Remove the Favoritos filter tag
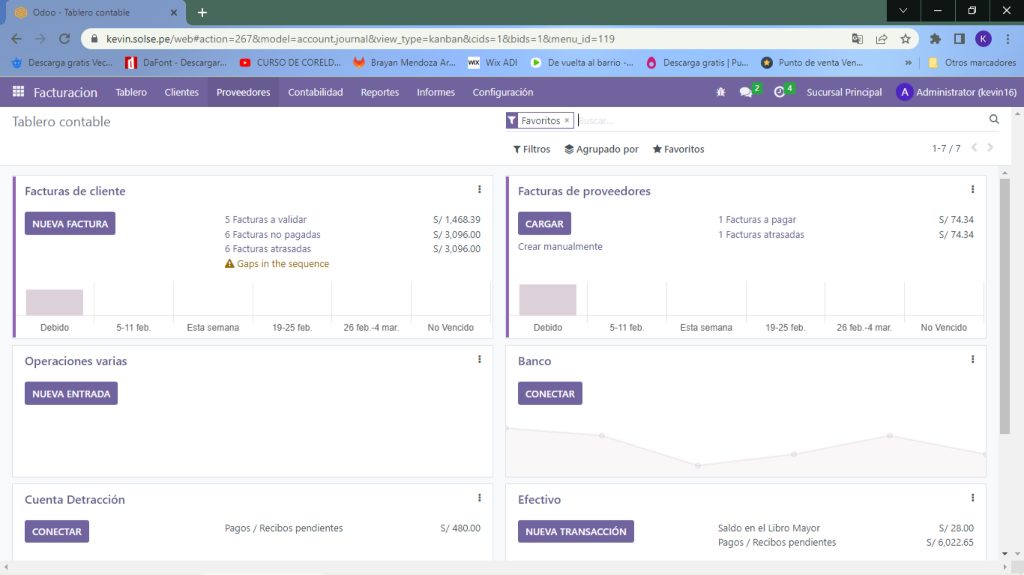 (x=567, y=120)
